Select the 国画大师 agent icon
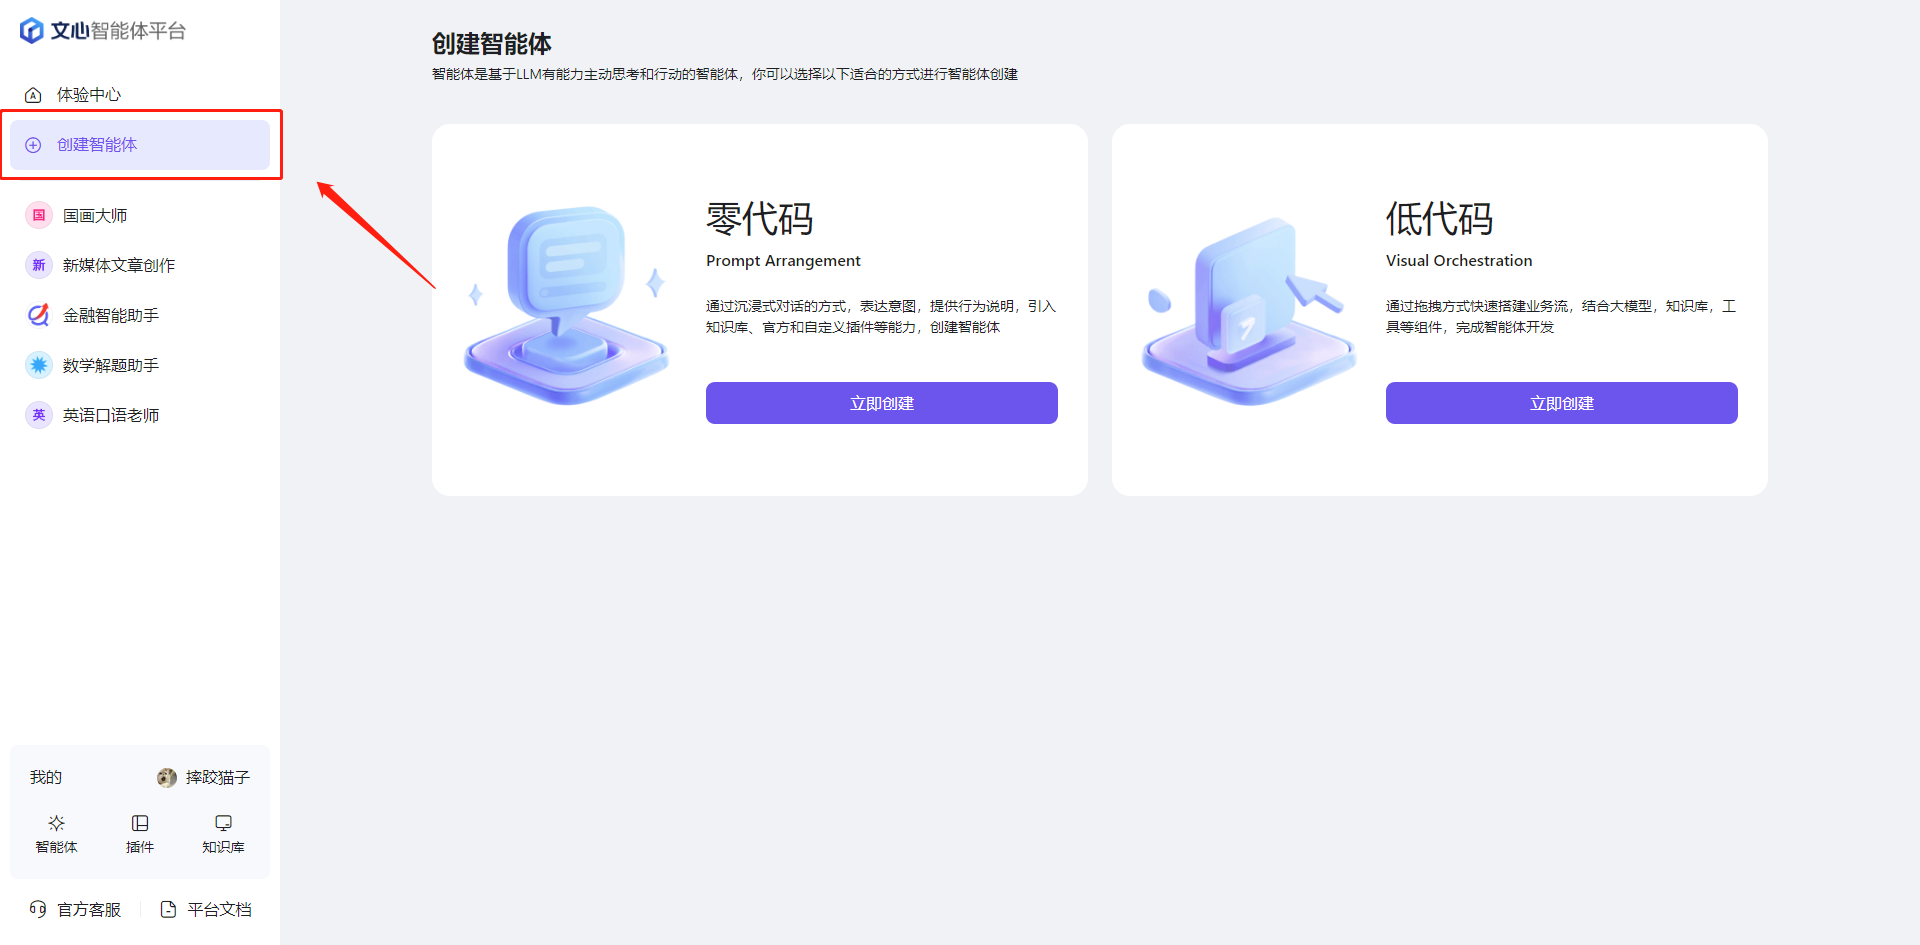 point(38,214)
